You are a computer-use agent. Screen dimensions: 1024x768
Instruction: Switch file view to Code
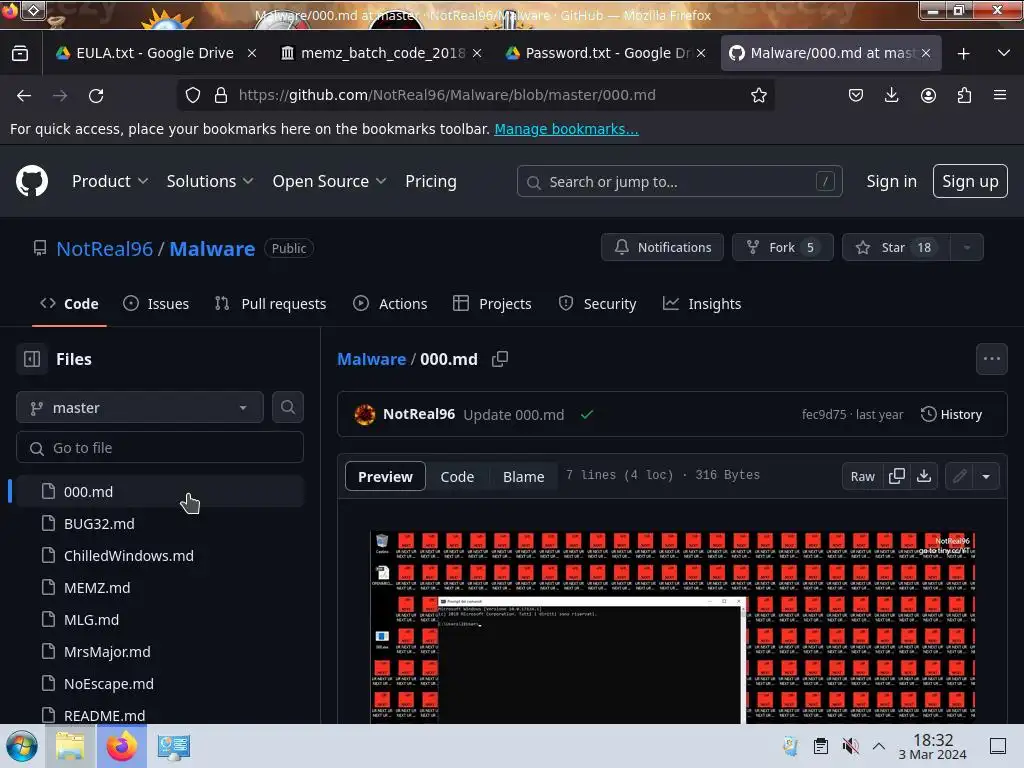click(457, 476)
